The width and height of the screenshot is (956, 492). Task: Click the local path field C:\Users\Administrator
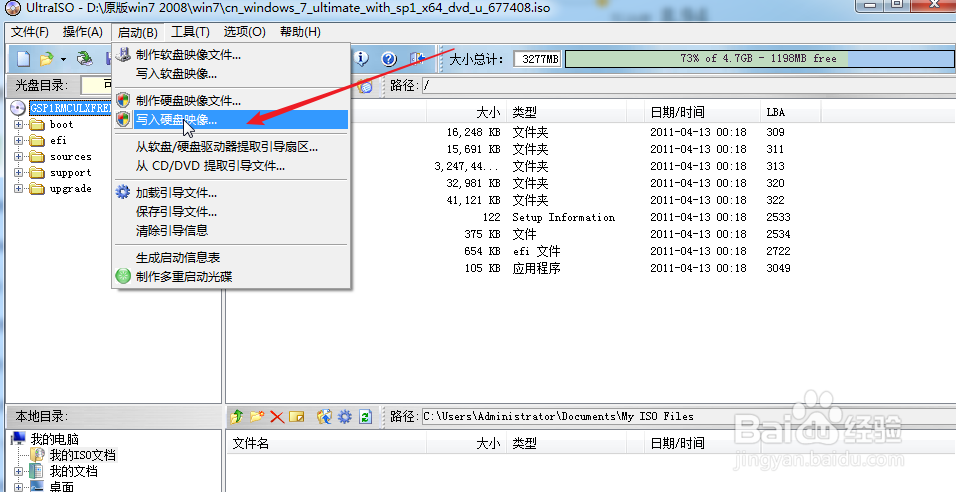688,416
